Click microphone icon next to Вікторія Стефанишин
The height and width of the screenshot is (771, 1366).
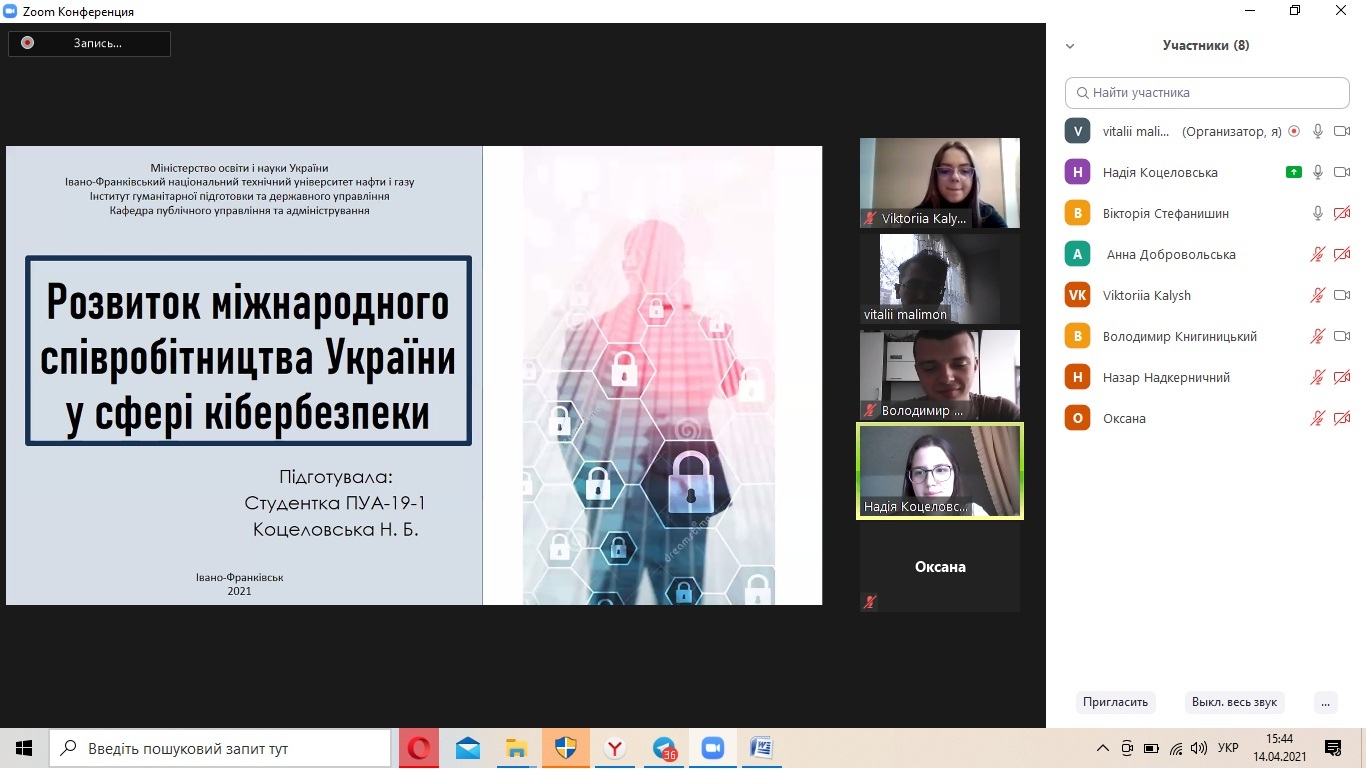1318,213
